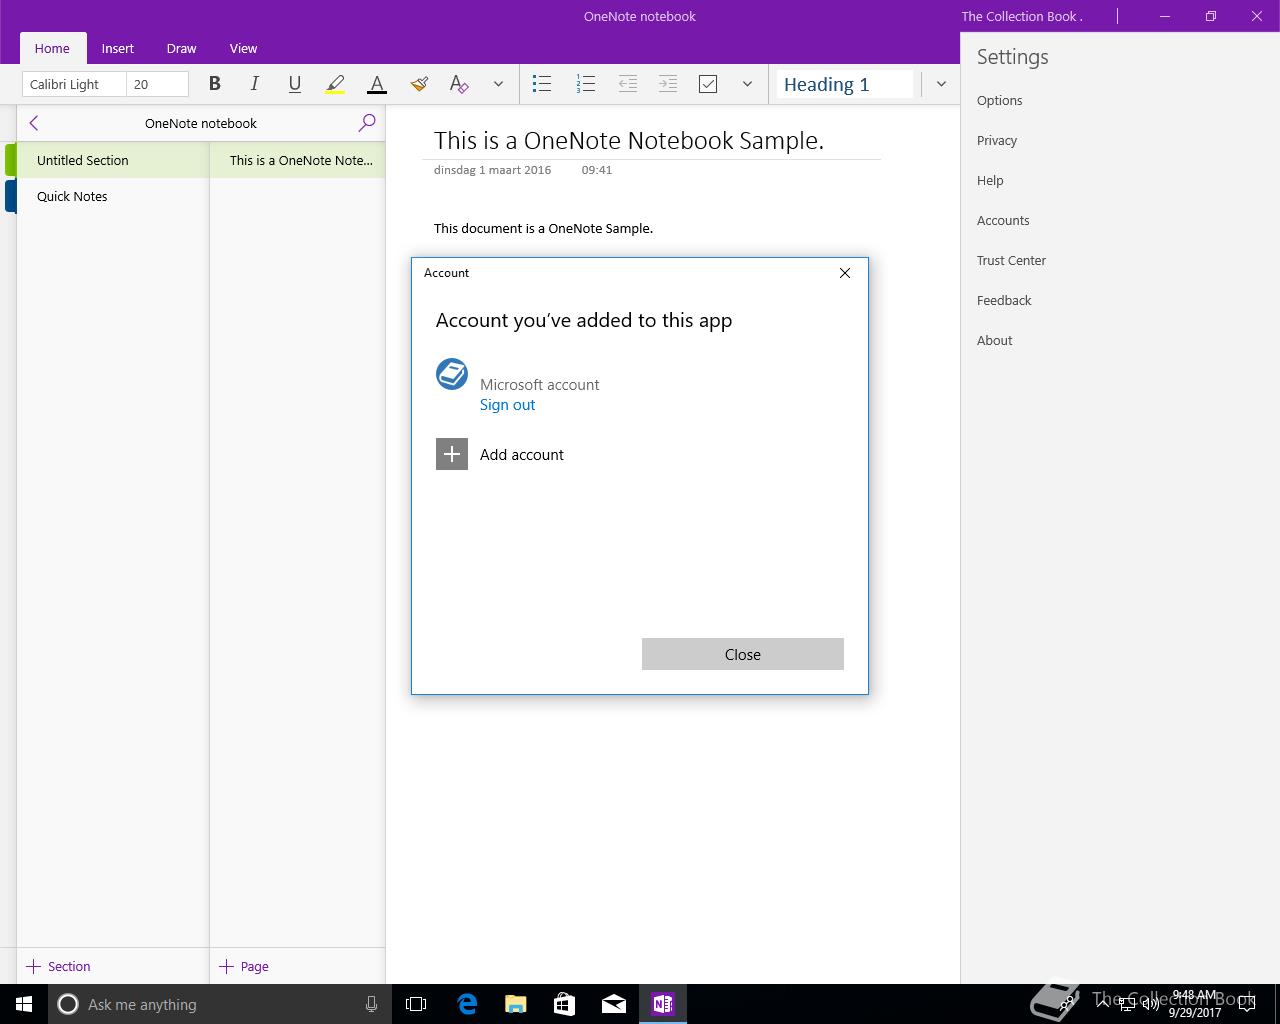The height and width of the screenshot is (1024, 1280).
Task: Expand more font formatting options
Action: pyautogui.click(x=498, y=84)
